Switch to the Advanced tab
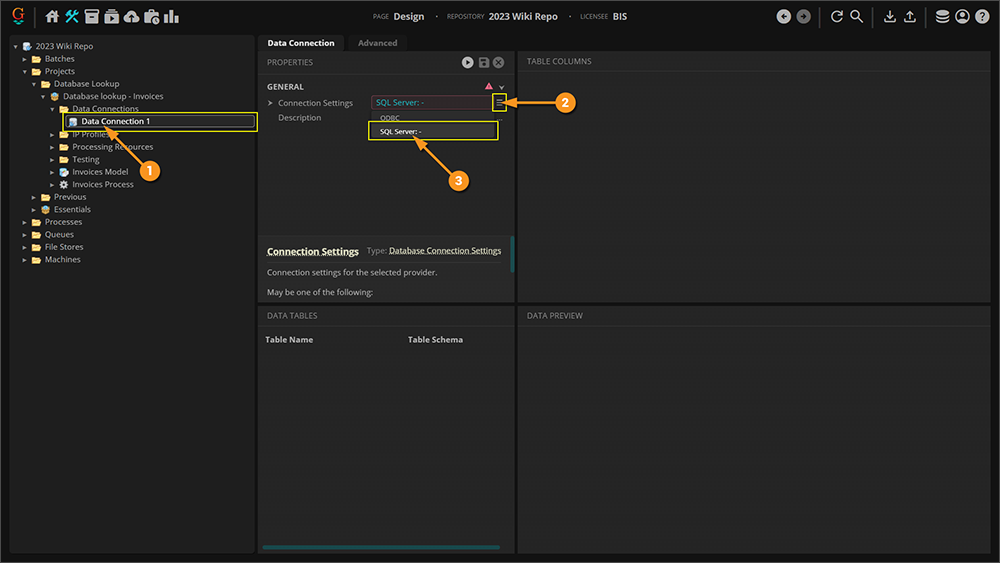 377,43
